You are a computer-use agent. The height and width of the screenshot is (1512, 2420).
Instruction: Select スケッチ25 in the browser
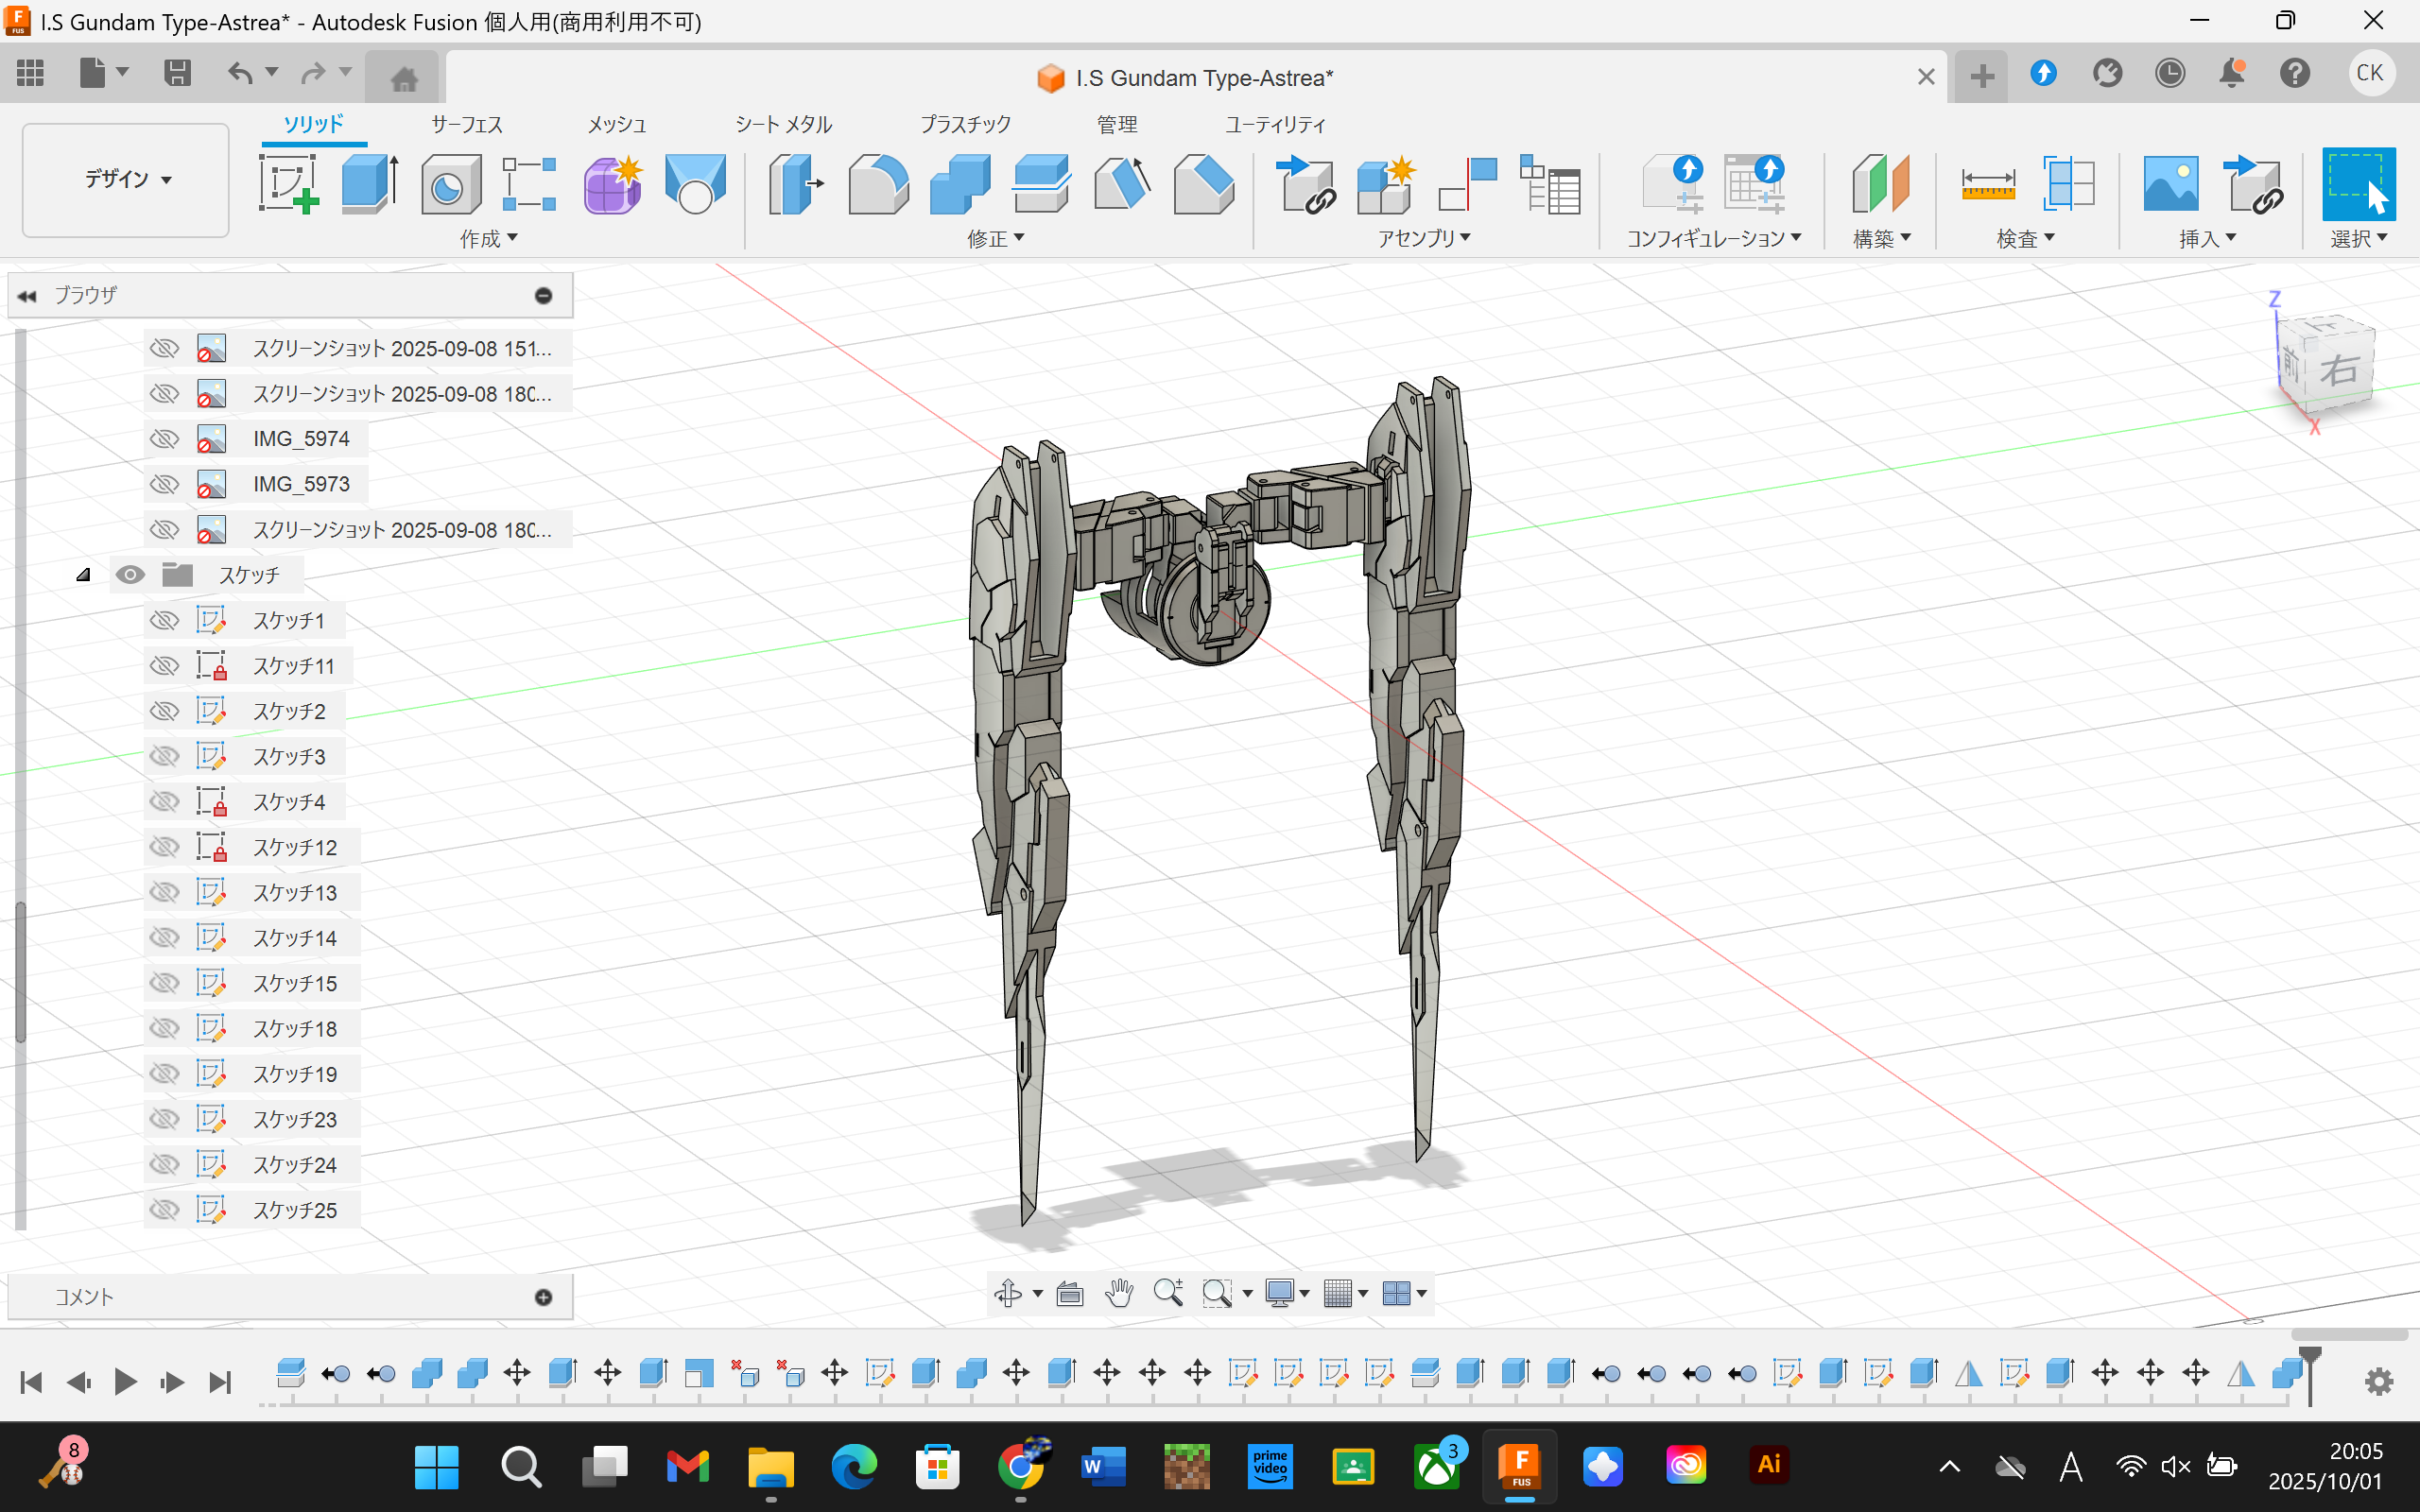[294, 1210]
